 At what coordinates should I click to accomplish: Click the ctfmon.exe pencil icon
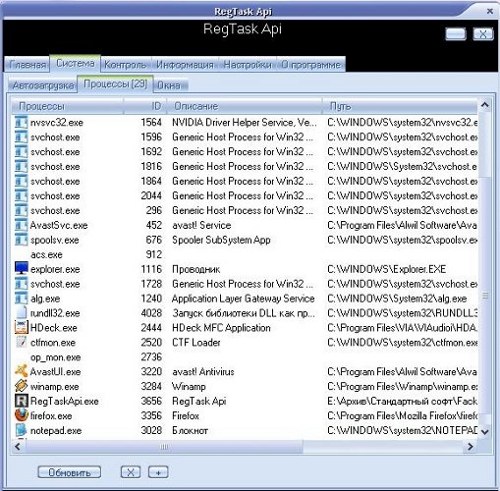(21, 342)
